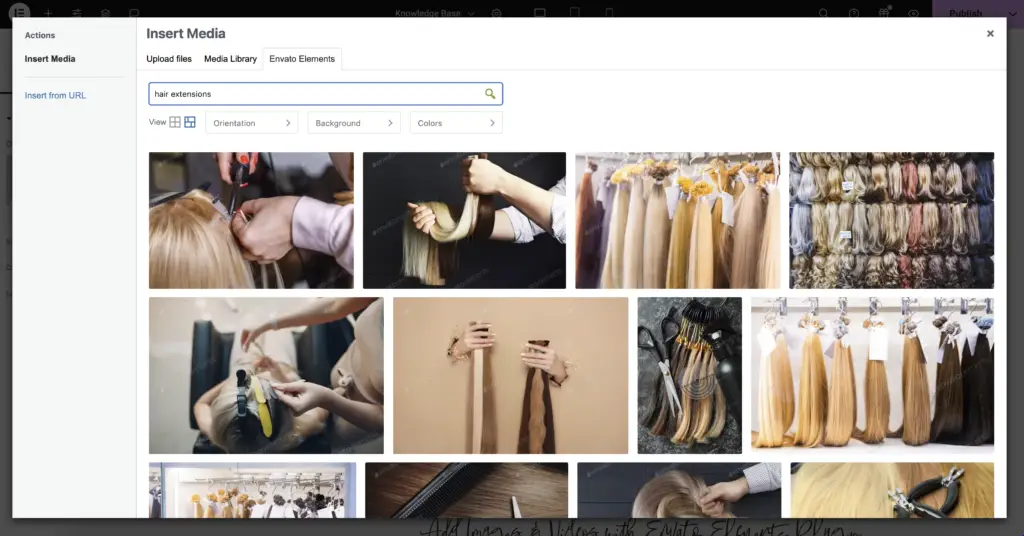The height and width of the screenshot is (536, 1024).
Task: Open the Background filter dropdown
Action: [x=354, y=123]
